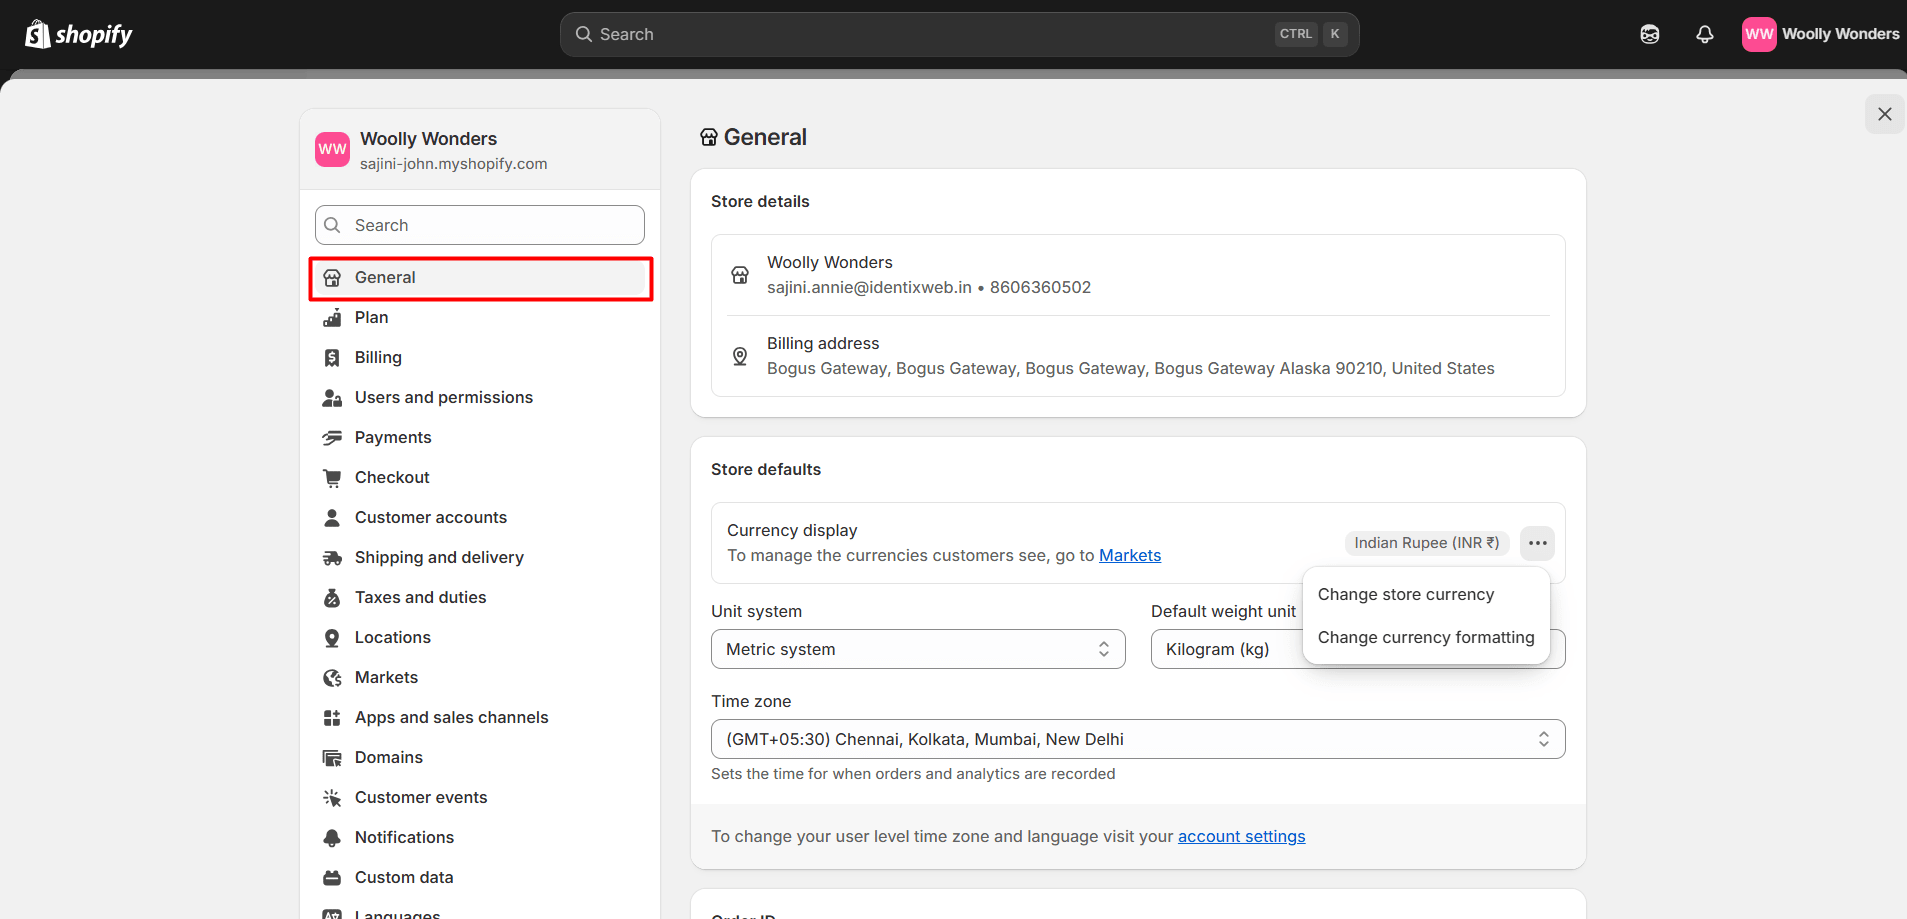Click the Apps and sales channels icon
Viewport: 1907px width, 919px height.
pyautogui.click(x=332, y=718)
